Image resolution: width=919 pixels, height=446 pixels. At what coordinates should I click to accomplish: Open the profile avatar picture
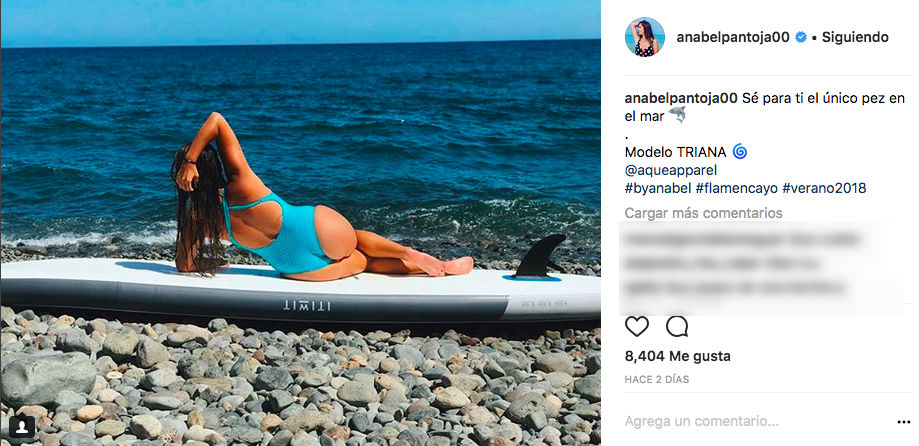645,37
